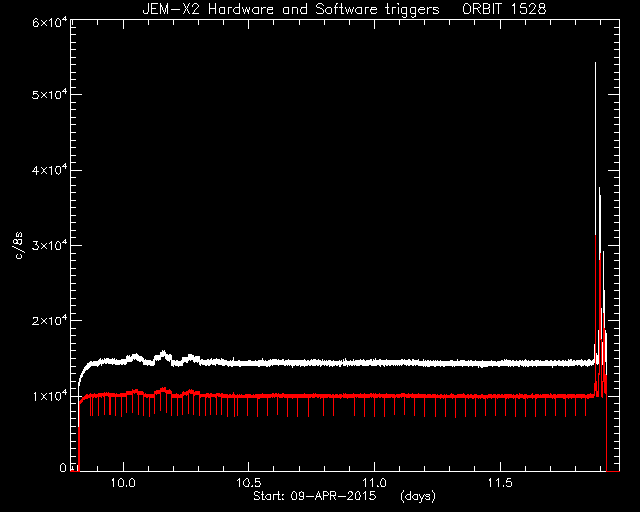Click the white curve bump near day 10.15
The height and width of the screenshot is (512, 640).
pyautogui.click(x=163, y=354)
